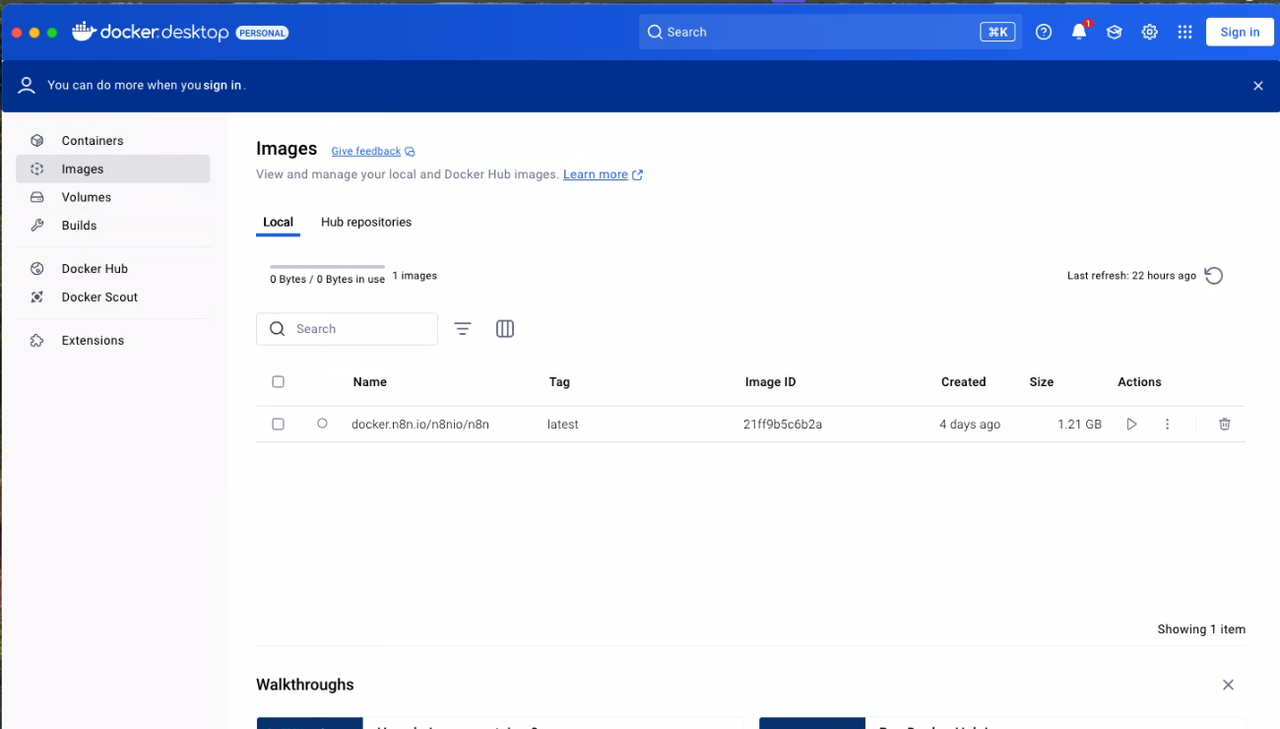The height and width of the screenshot is (729, 1280).
Task: Click the feedback chat bubble icon
Action: 410,152
